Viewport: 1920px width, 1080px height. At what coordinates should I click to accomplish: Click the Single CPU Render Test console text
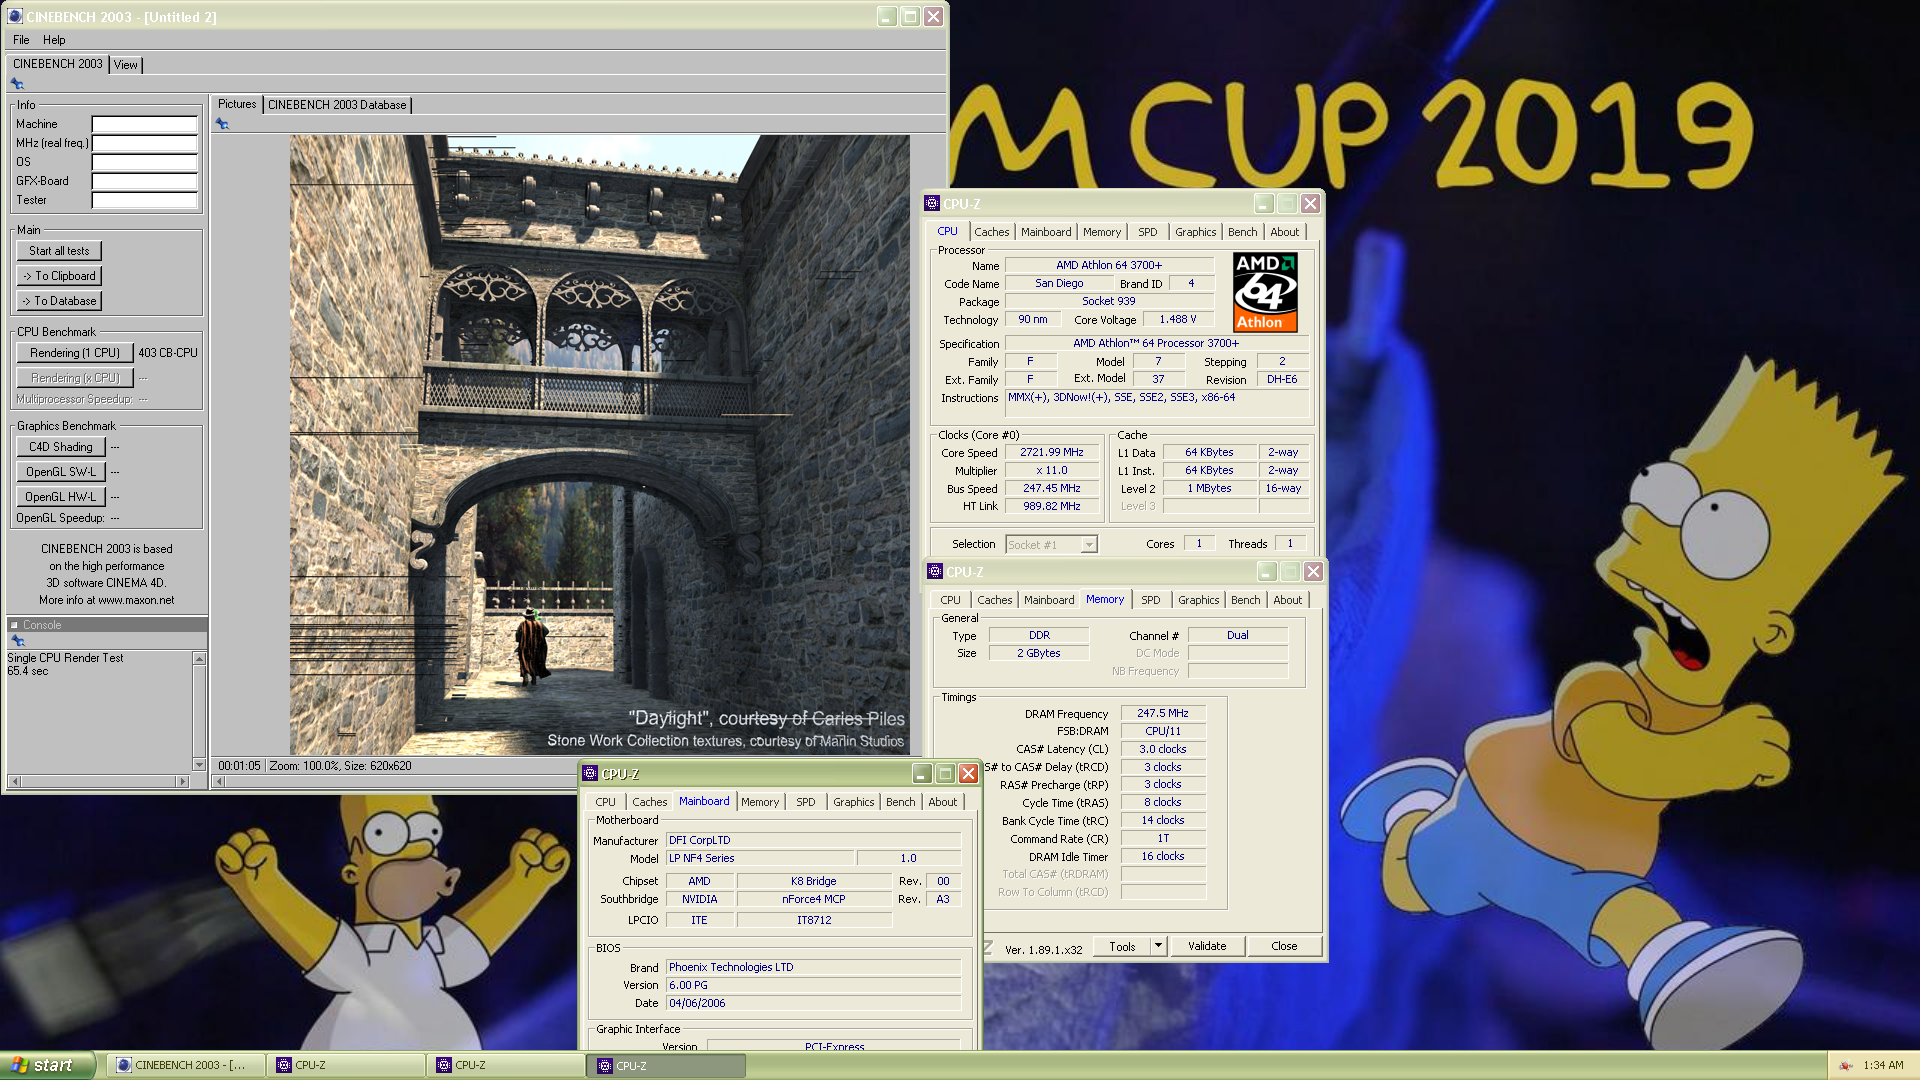coord(65,658)
